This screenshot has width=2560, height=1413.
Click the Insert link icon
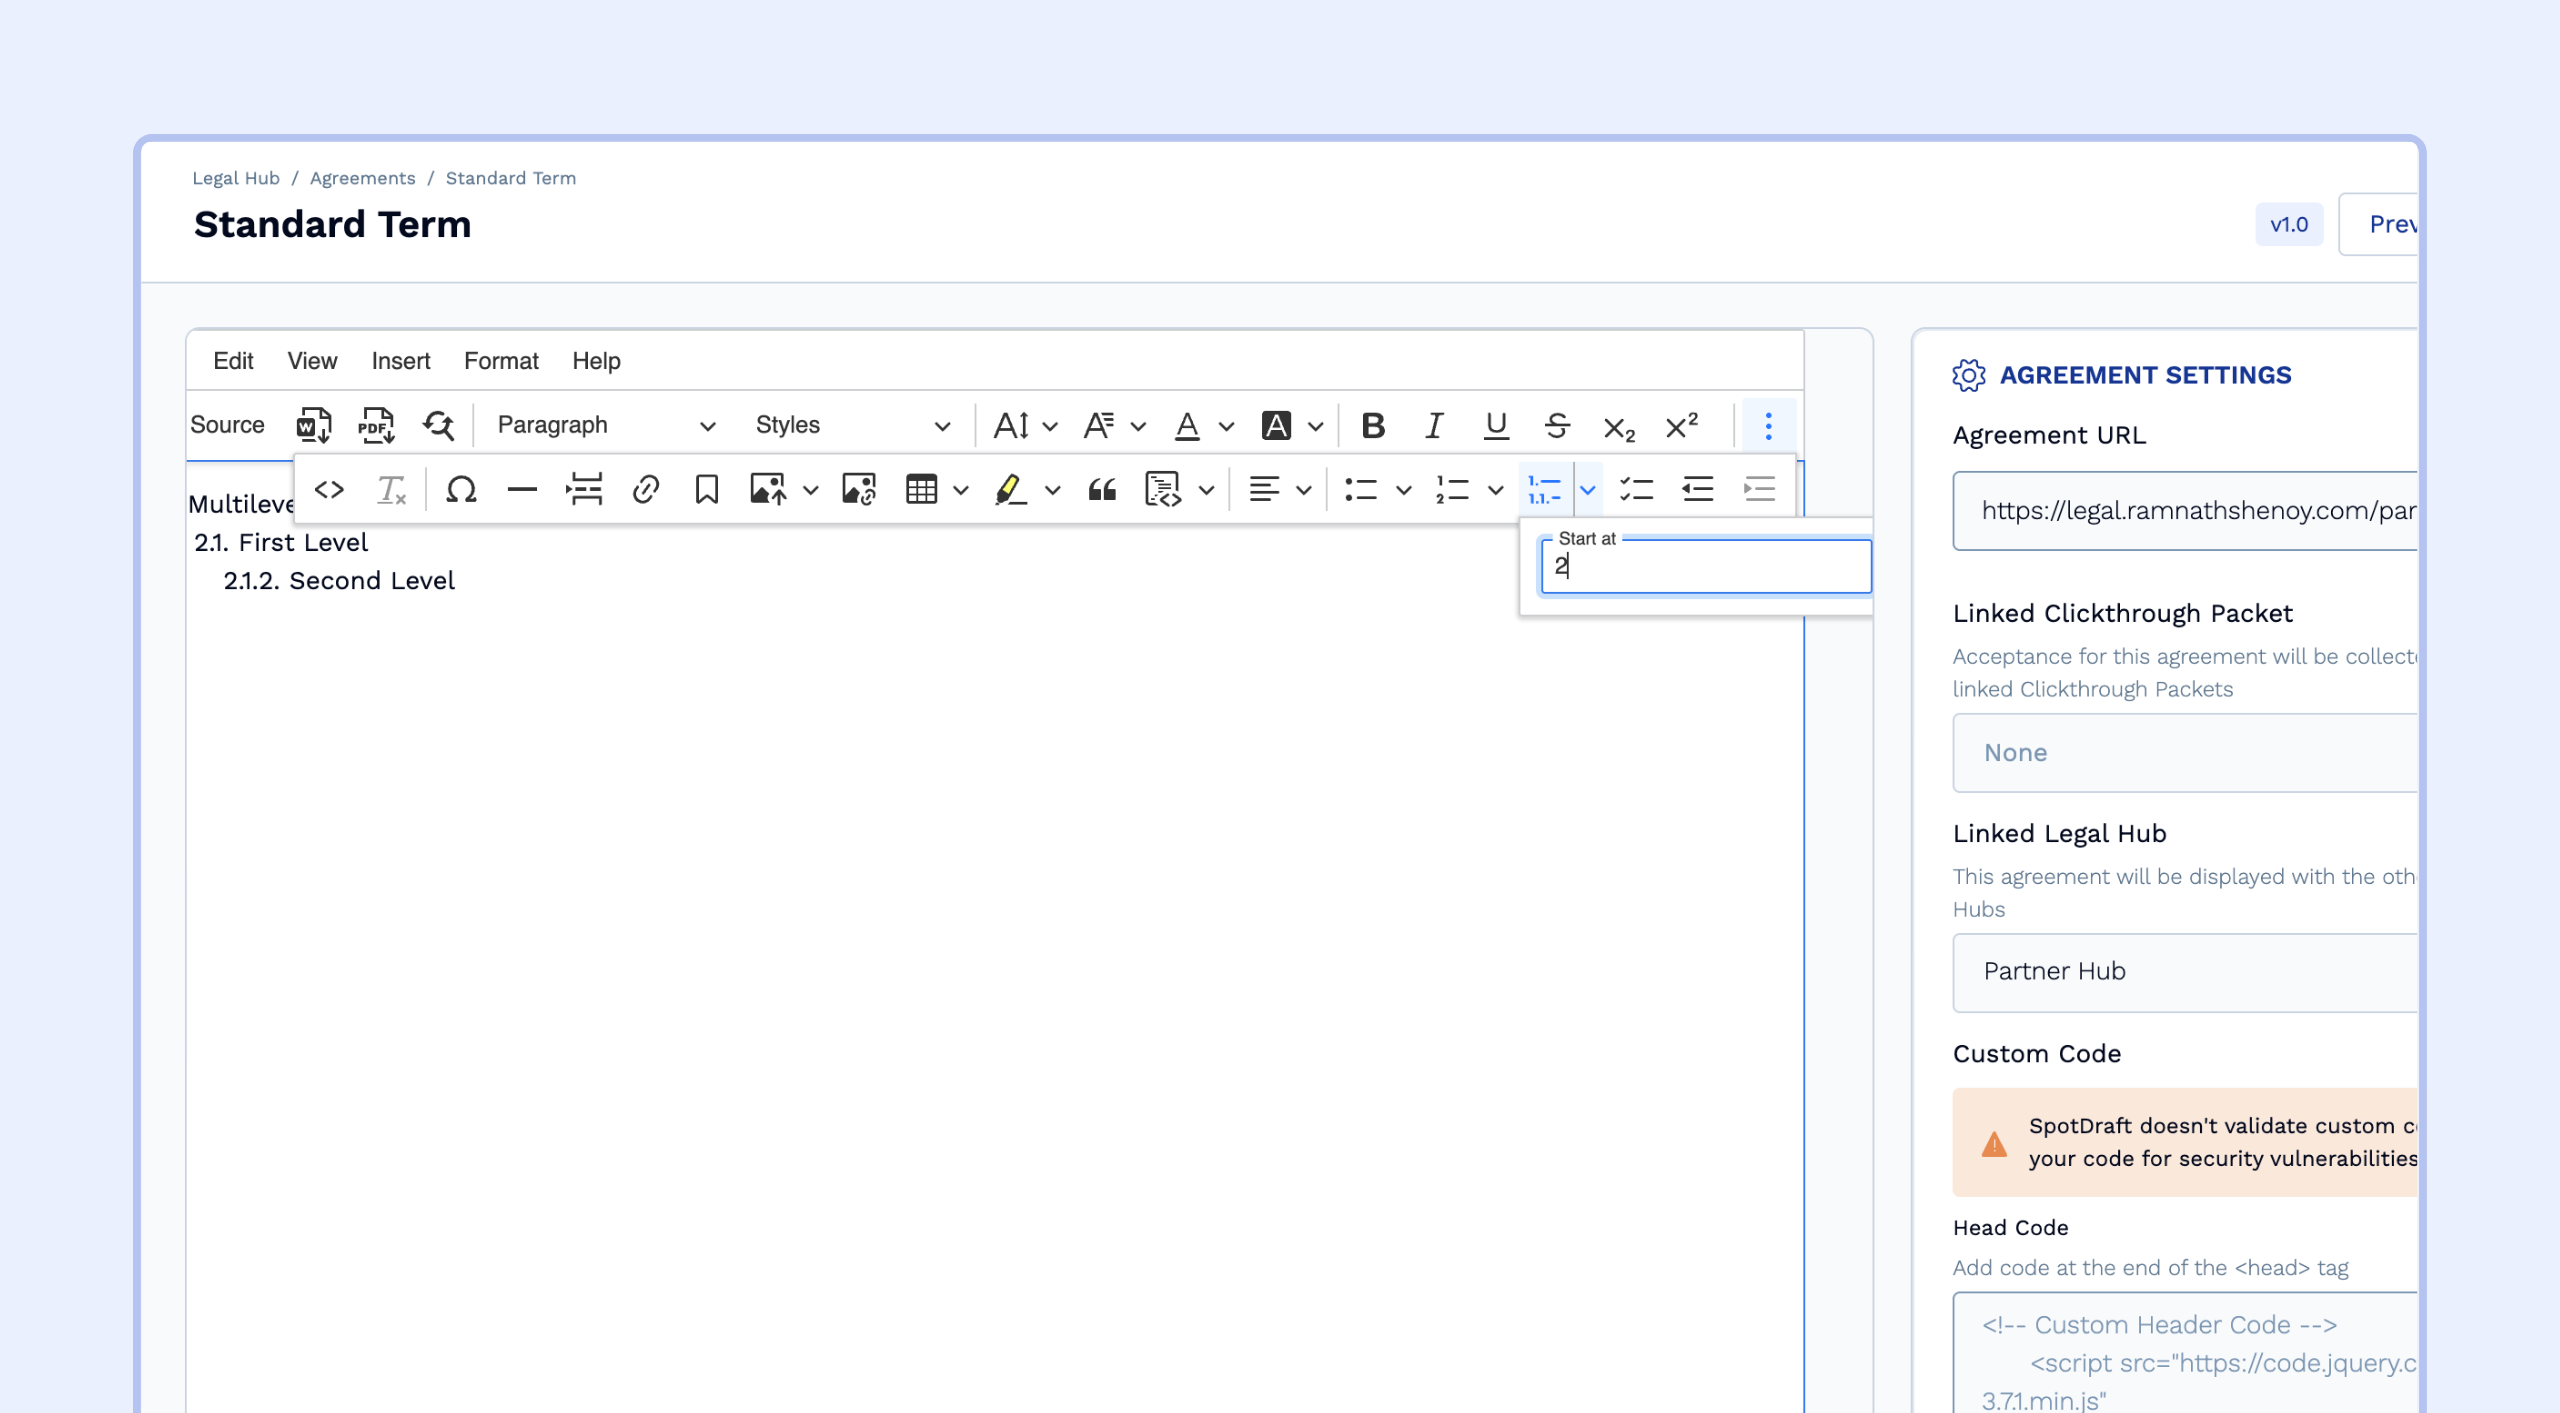646,490
